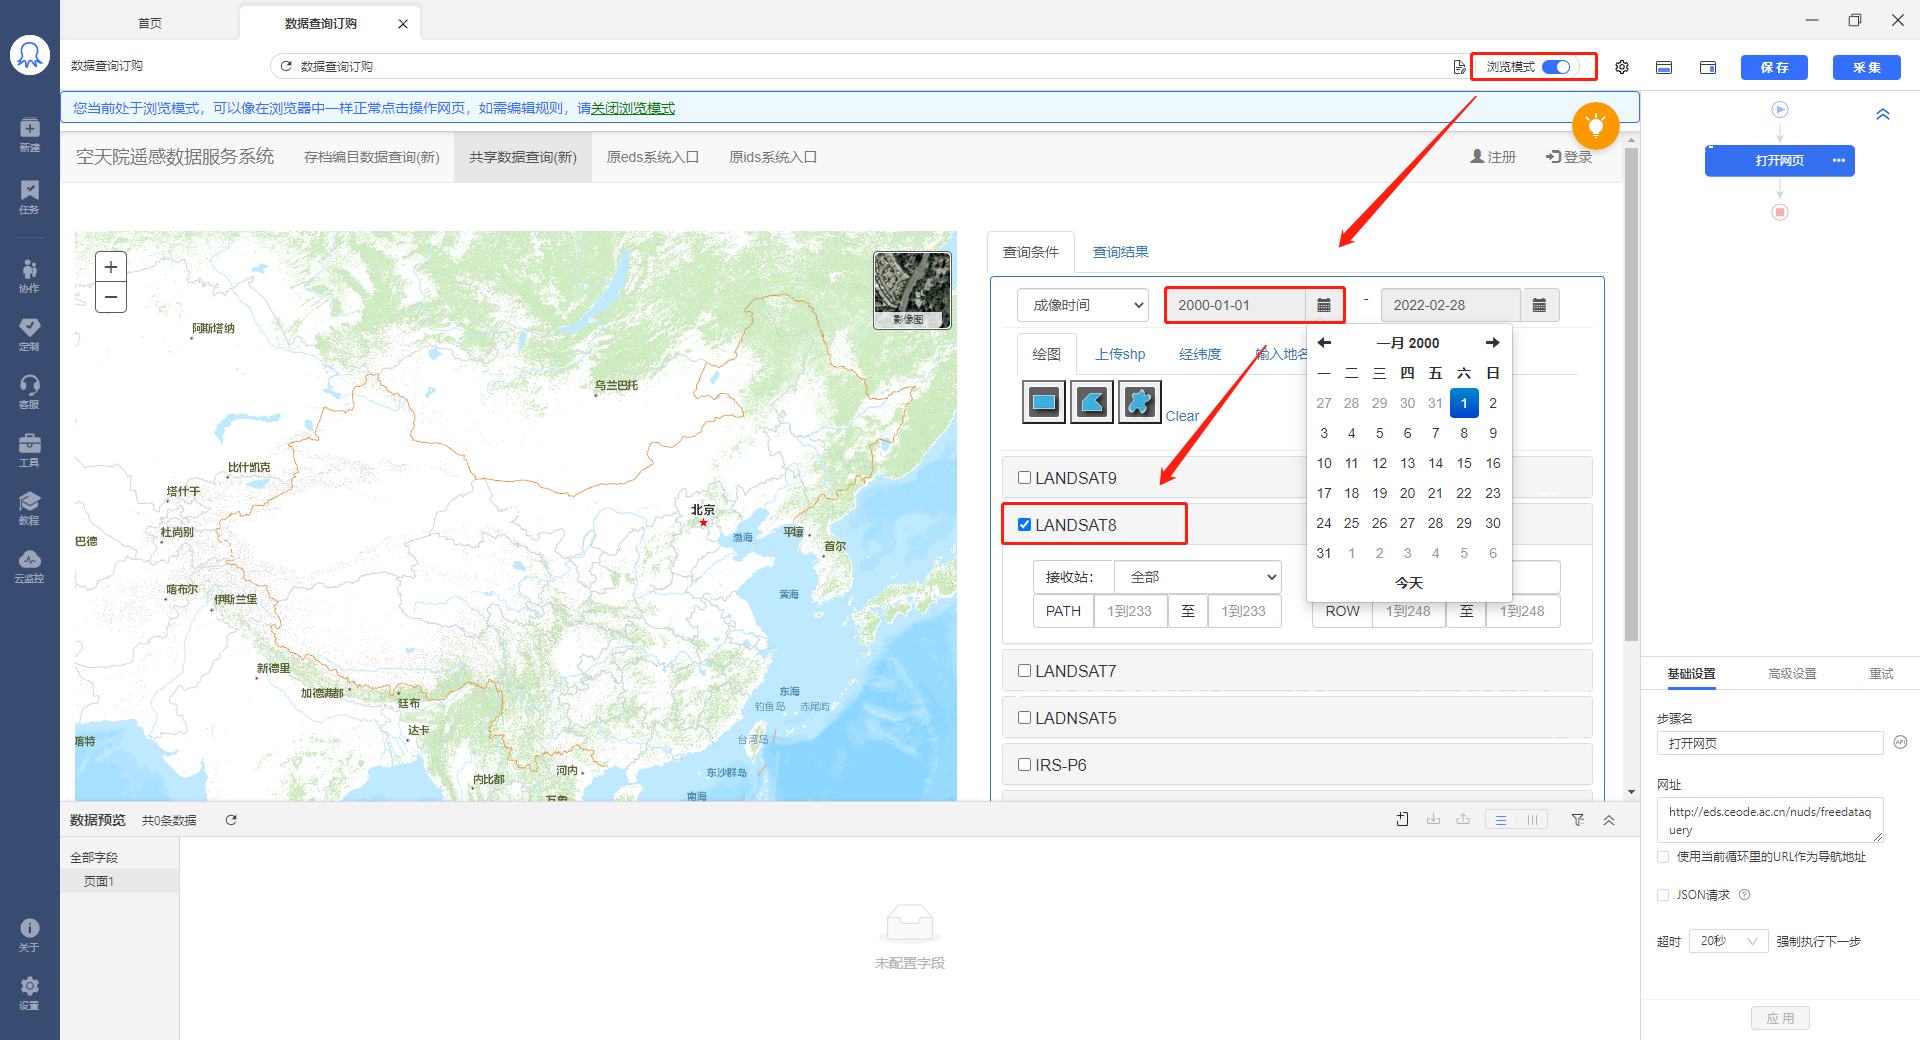The width and height of the screenshot is (1920, 1040).
Task: Click the orange lightbulb tips button
Action: [x=1595, y=126]
